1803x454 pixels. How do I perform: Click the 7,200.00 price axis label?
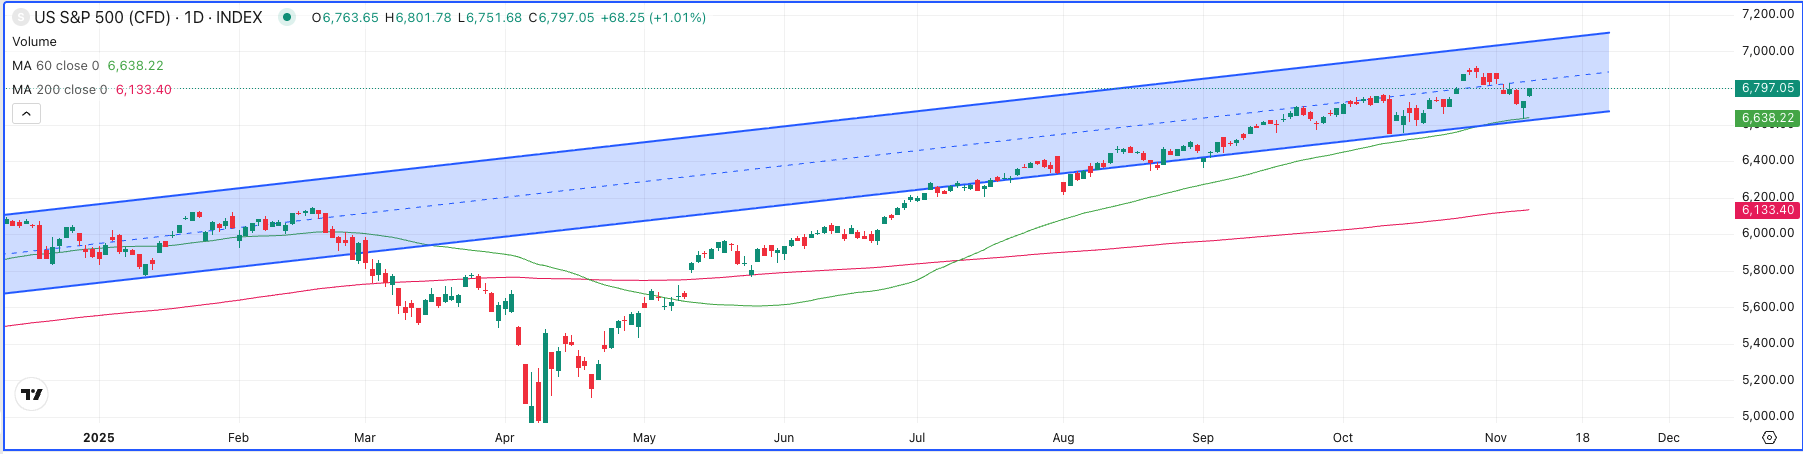[x=1767, y=14]
